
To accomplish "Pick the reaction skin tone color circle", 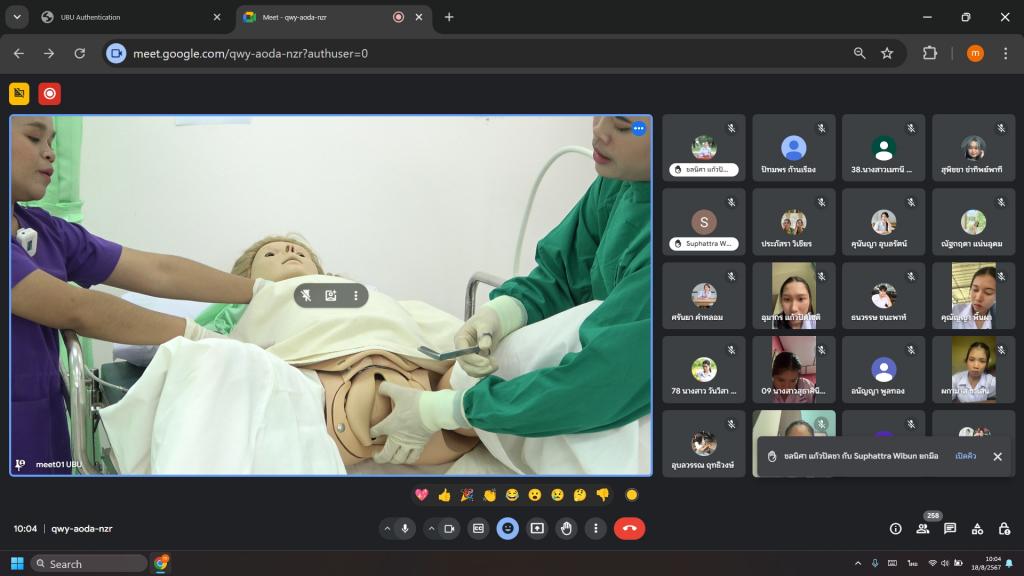I will pos(631,494).
